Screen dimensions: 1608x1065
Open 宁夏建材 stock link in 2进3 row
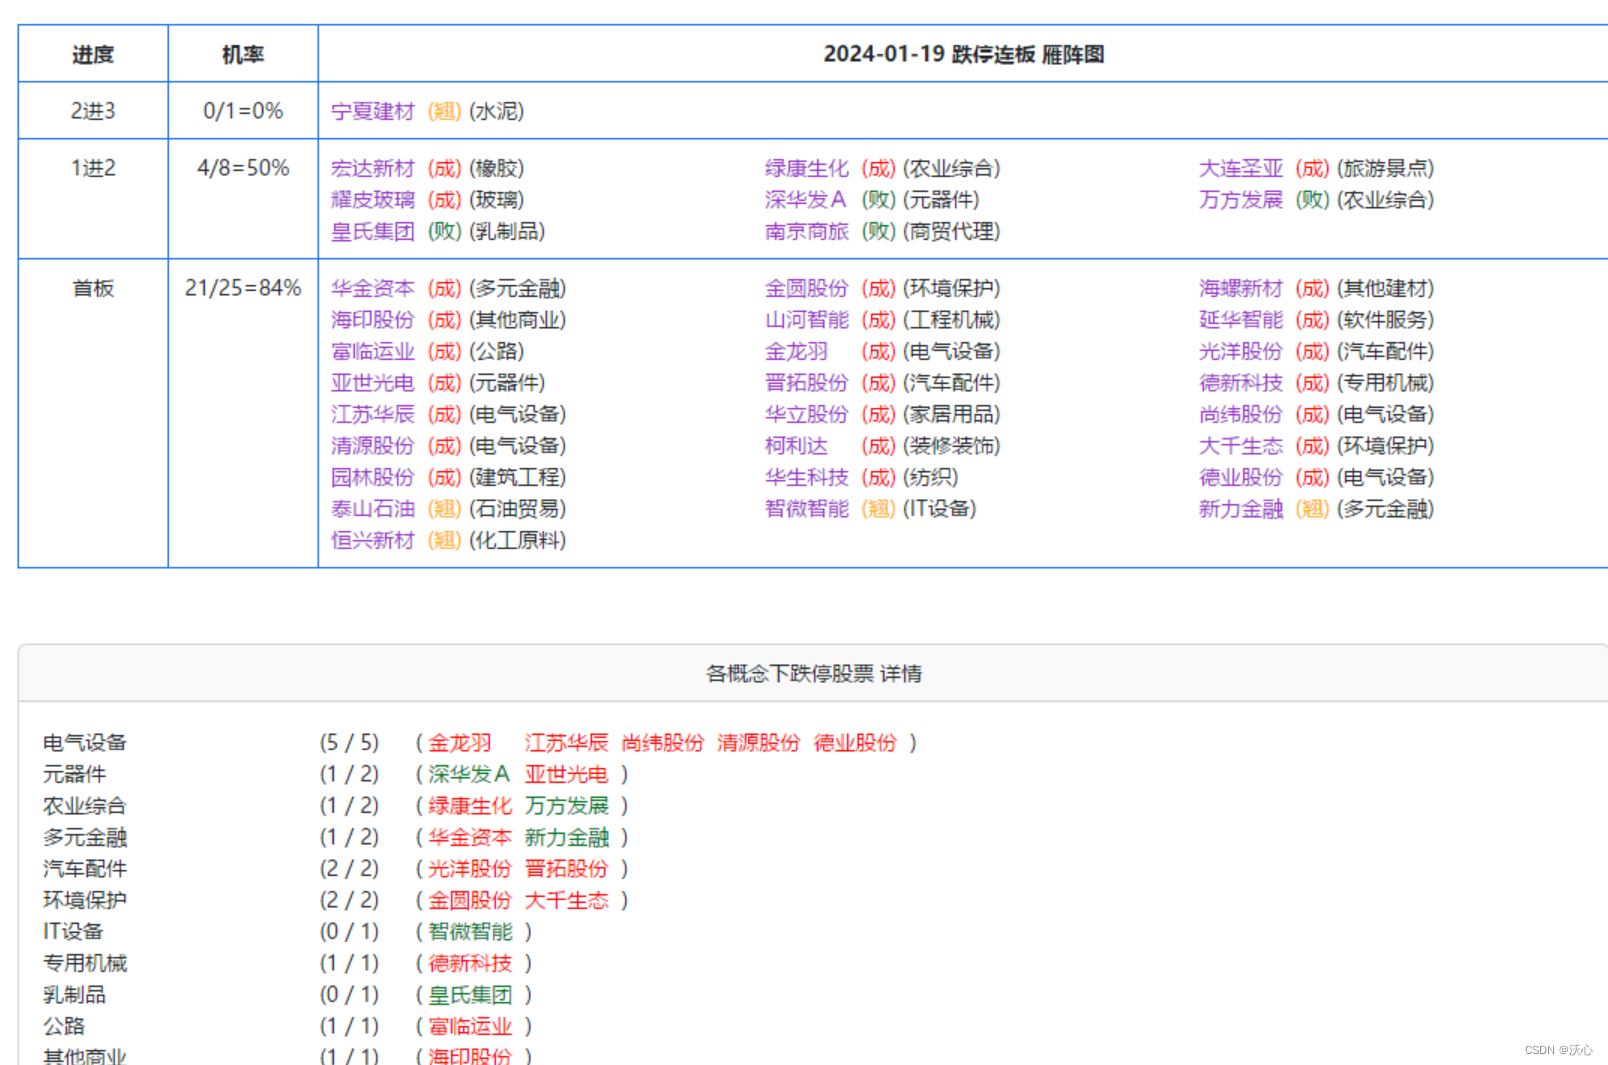[372, 111]
